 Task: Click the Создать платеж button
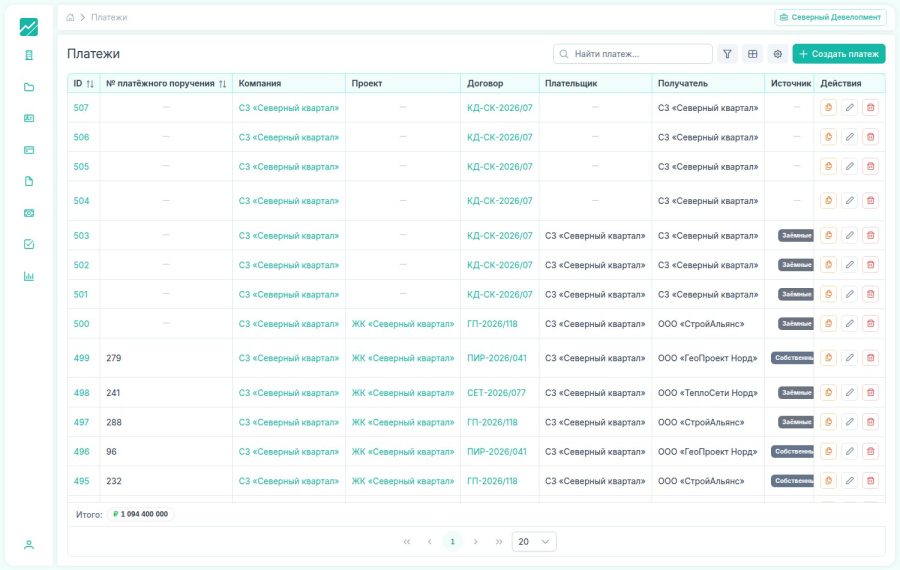[839, 54]
